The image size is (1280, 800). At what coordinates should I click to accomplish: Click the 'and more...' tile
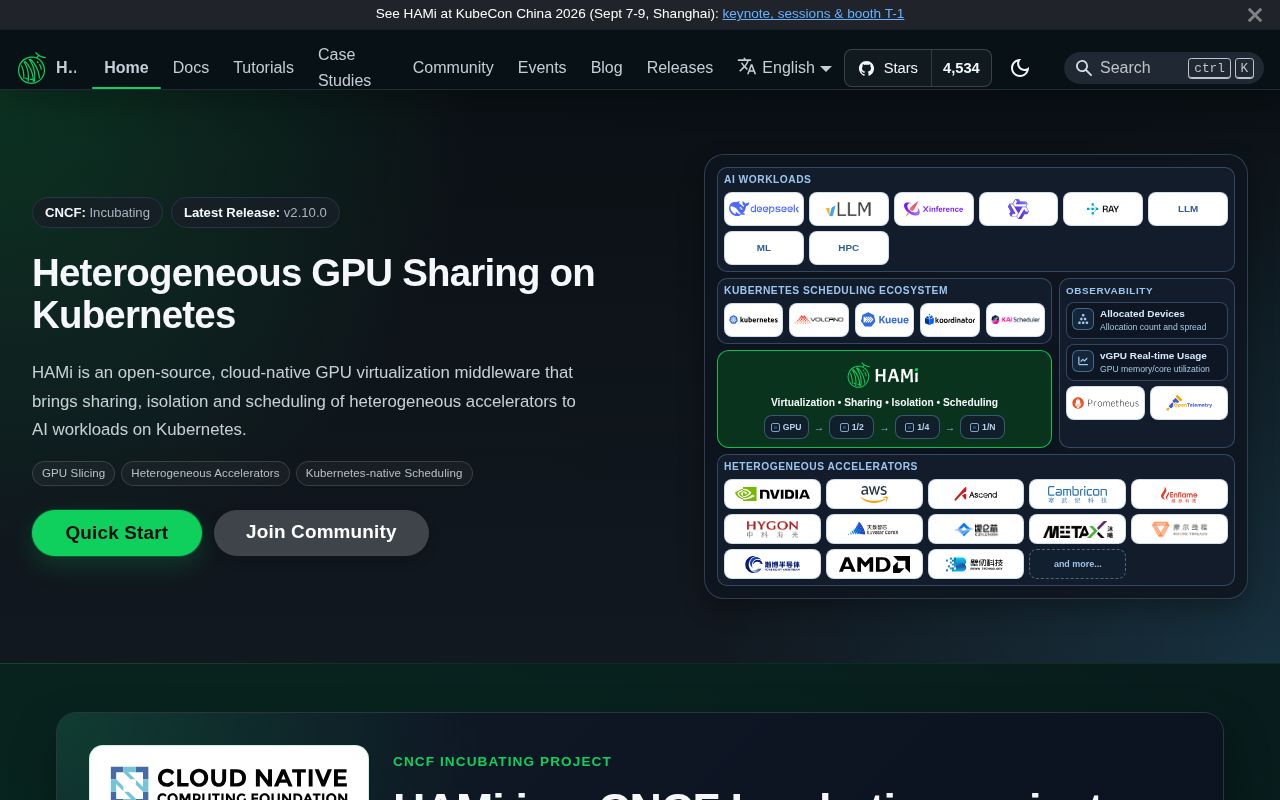[1077, 564]
